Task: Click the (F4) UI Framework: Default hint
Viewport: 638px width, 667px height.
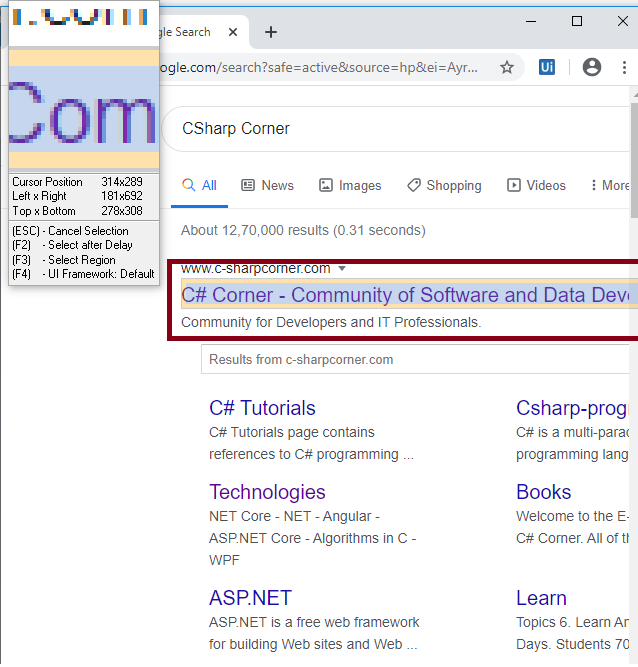Action: click(x=83, y=274)
